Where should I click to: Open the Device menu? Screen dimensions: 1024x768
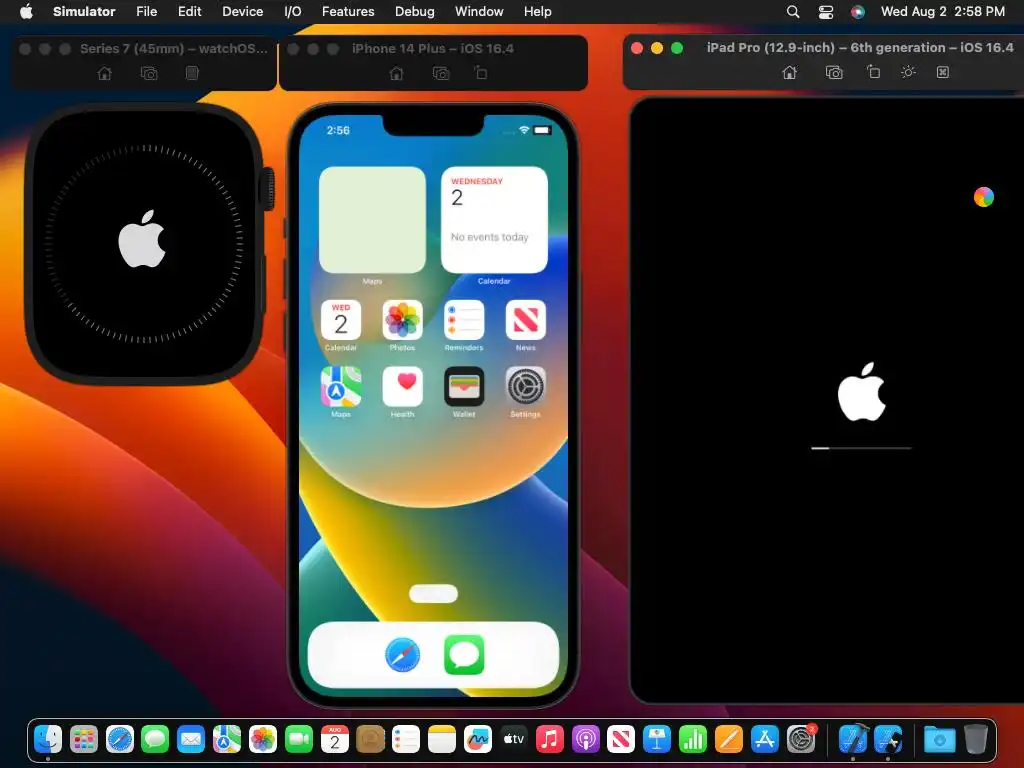(x=242, y=11)
